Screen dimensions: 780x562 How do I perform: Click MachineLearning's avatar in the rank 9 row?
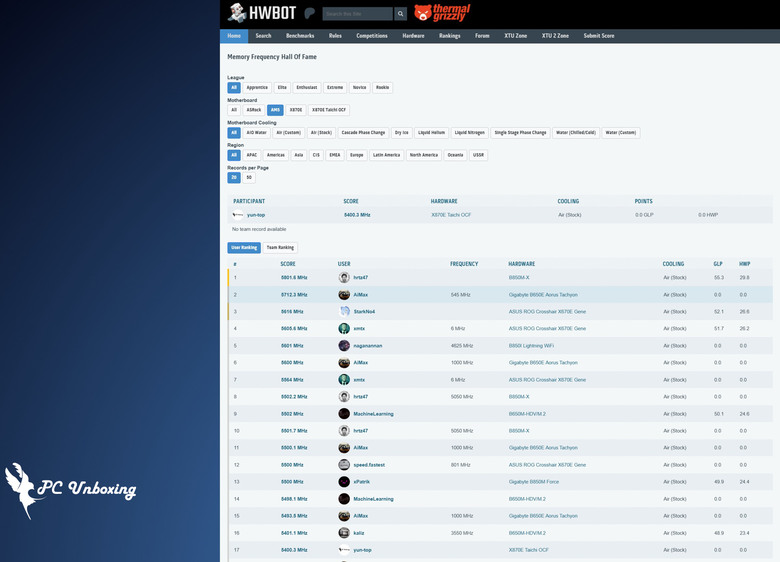coord(344,413)
